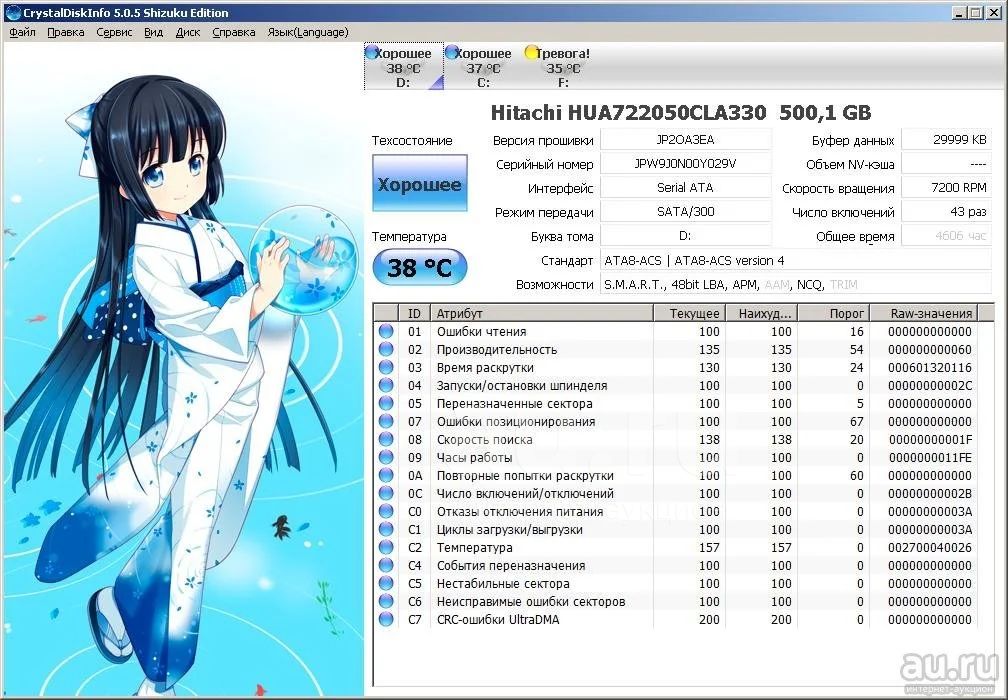Open the Вид menu
The width and height of the screenshot is (1008, 700).
point(154,32)
